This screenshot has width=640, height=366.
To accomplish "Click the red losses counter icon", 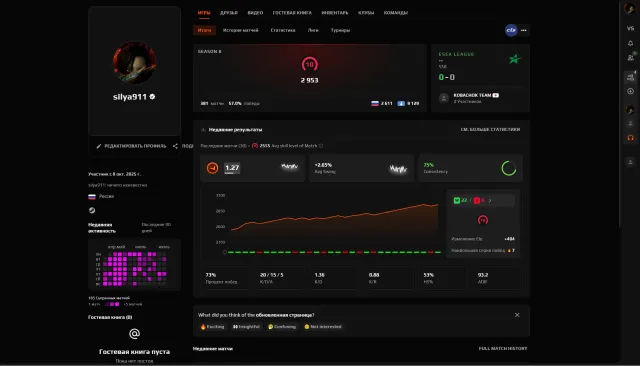I will pyautogui.click(x=477, y=200).
